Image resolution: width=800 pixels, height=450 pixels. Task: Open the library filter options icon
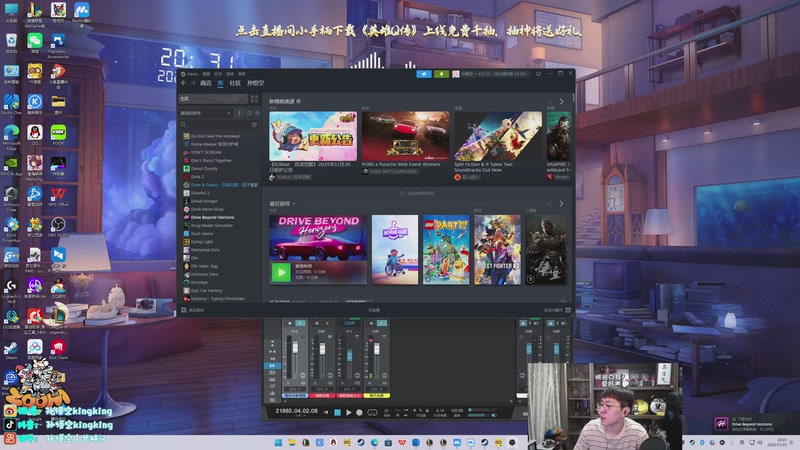coord(254,125)
